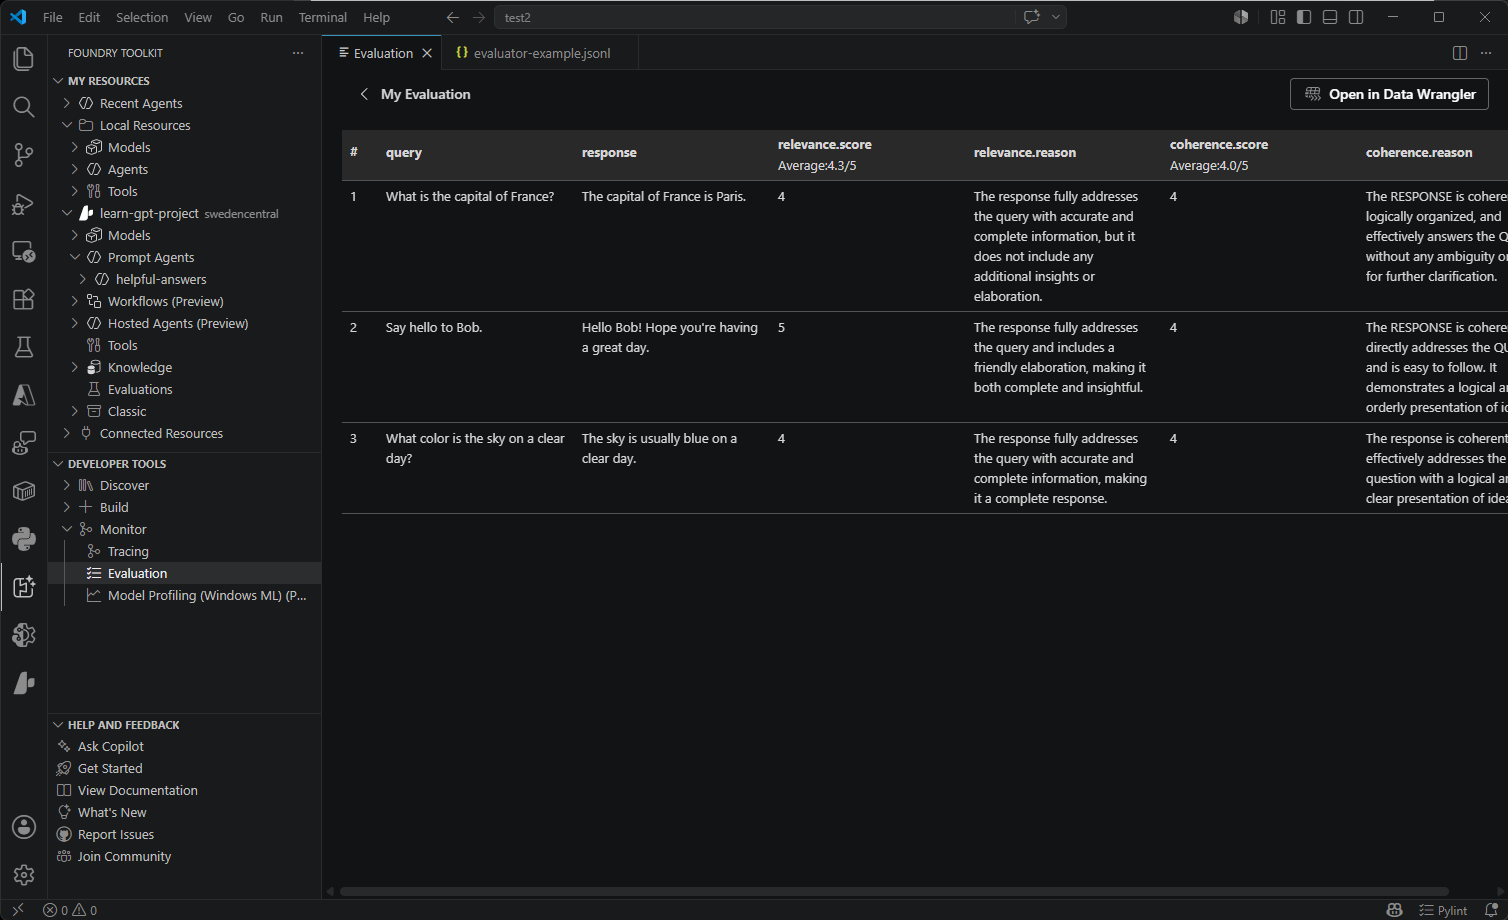This screenshot has height=920, width=1508.
Task: Collapse the Local Resources node
Action: coord(67,125)
